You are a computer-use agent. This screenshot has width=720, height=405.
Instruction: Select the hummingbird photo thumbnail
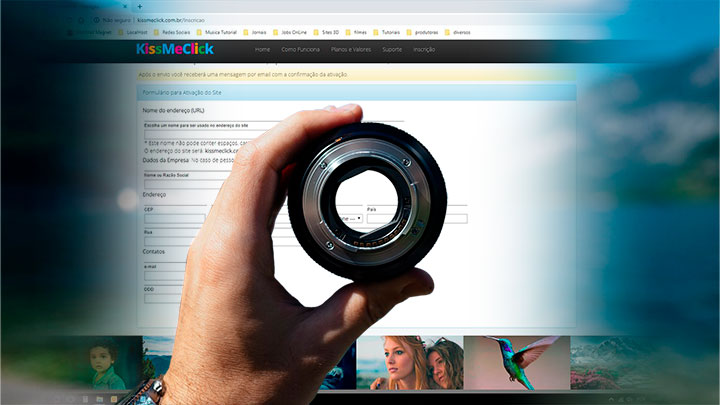click(517, 363)
